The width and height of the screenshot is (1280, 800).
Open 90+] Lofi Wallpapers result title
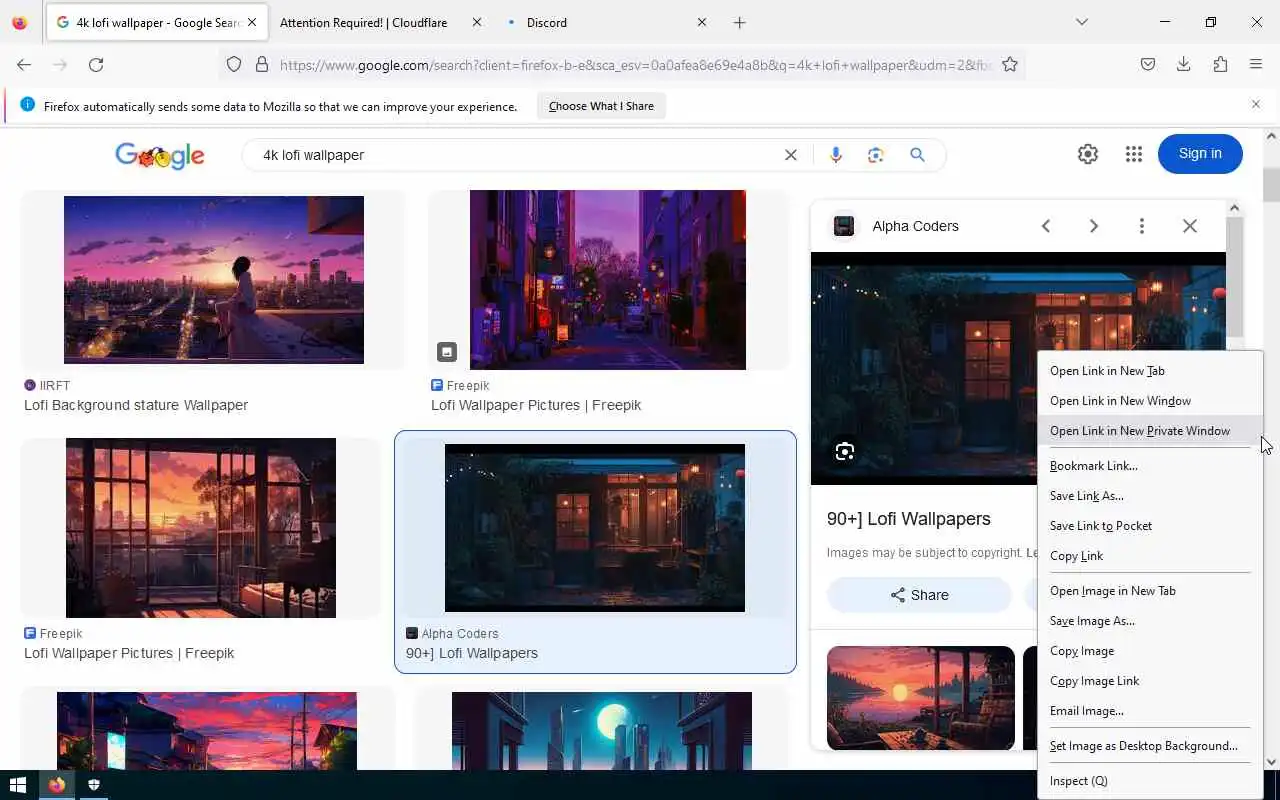[472, 653]
